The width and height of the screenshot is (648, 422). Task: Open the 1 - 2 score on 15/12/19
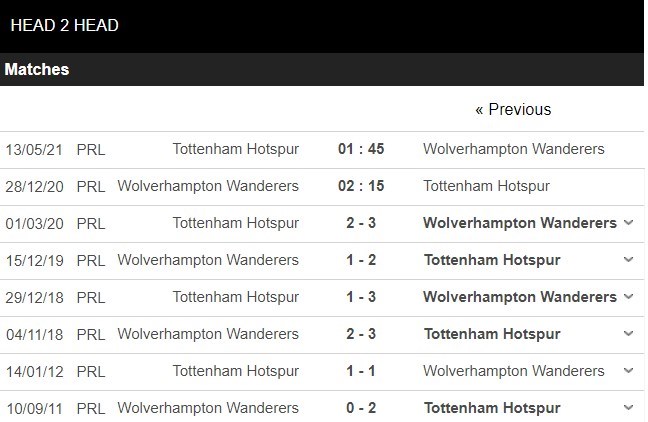click(x=361, y=260)
